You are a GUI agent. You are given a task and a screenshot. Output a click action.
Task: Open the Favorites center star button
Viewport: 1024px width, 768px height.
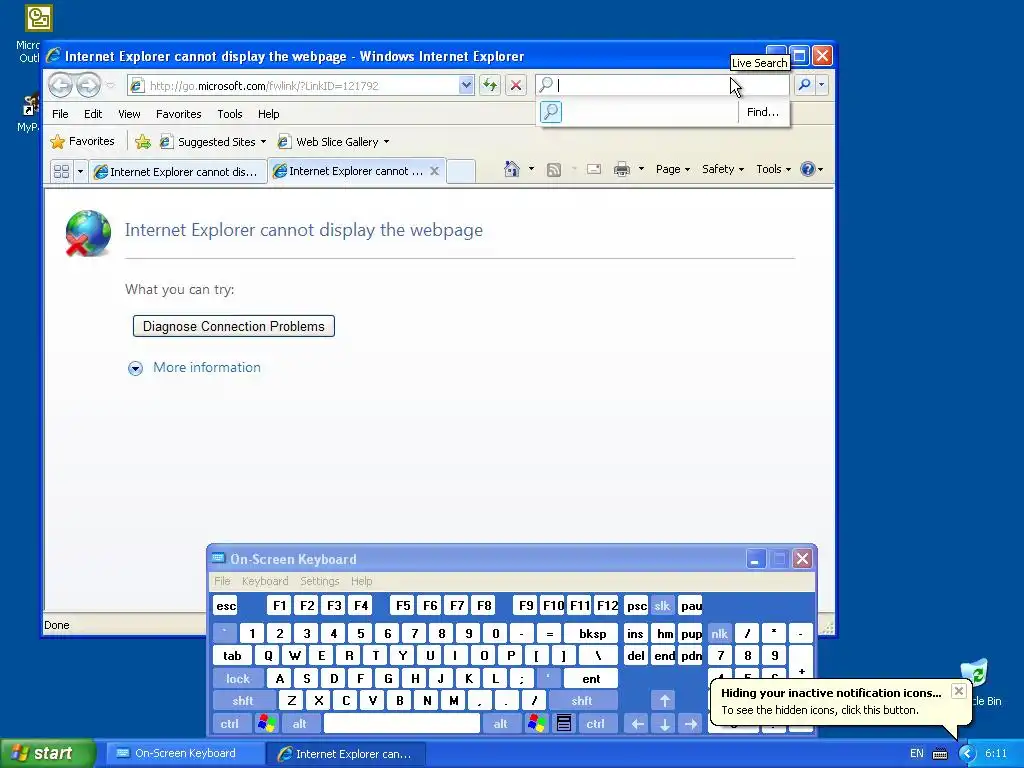pyautogui.click(x=83, y=142)
